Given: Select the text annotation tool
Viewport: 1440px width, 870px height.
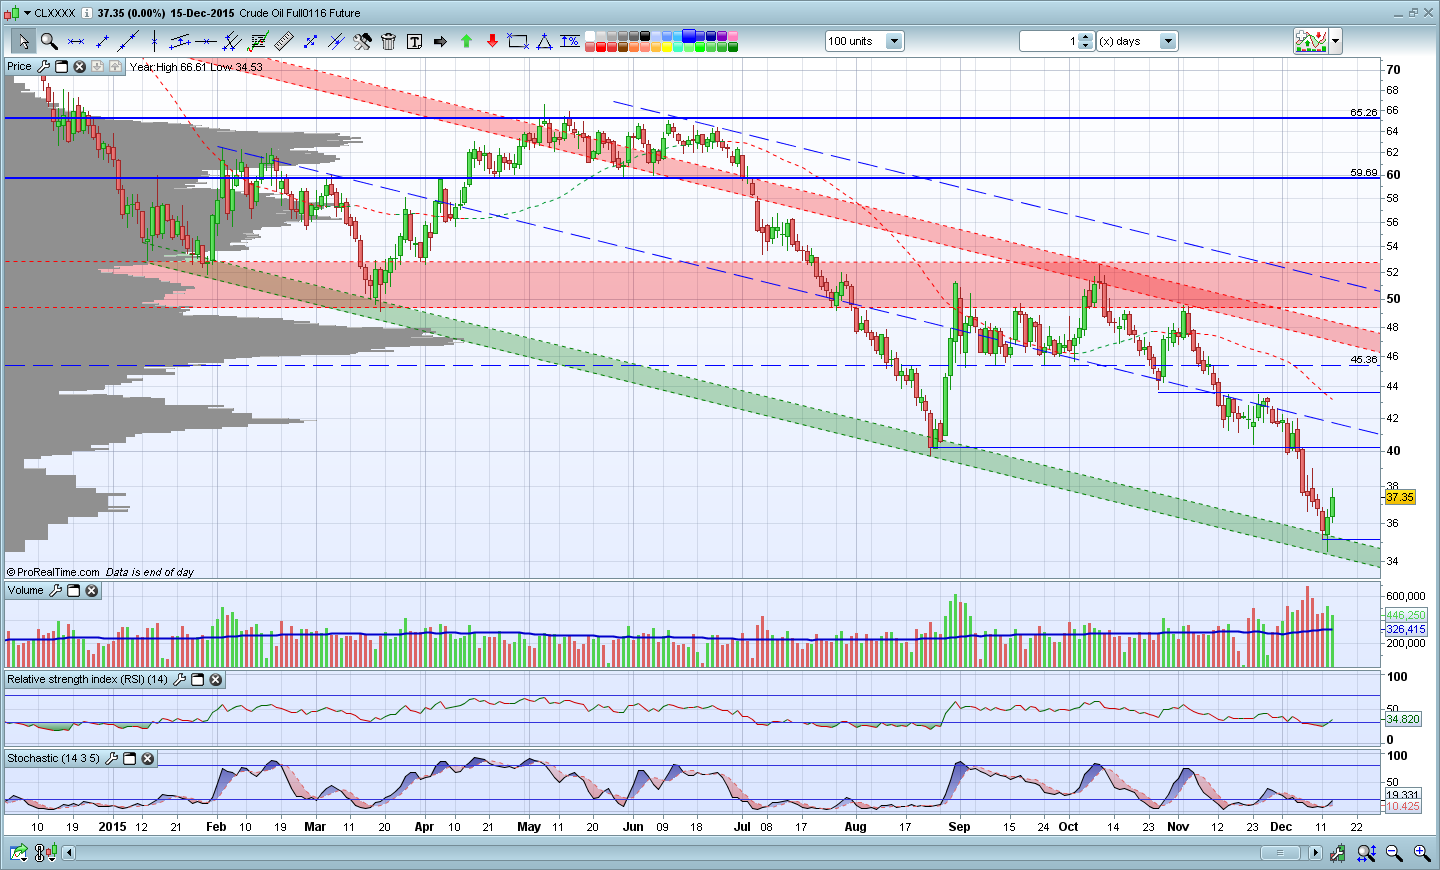Looking at the screenshot, I should [x=414, y=41].
